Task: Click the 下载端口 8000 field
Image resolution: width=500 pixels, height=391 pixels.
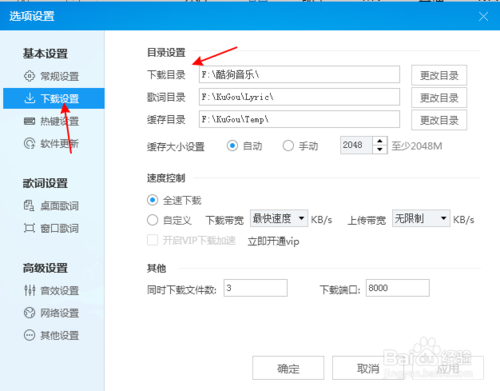Action: (397, 288)
